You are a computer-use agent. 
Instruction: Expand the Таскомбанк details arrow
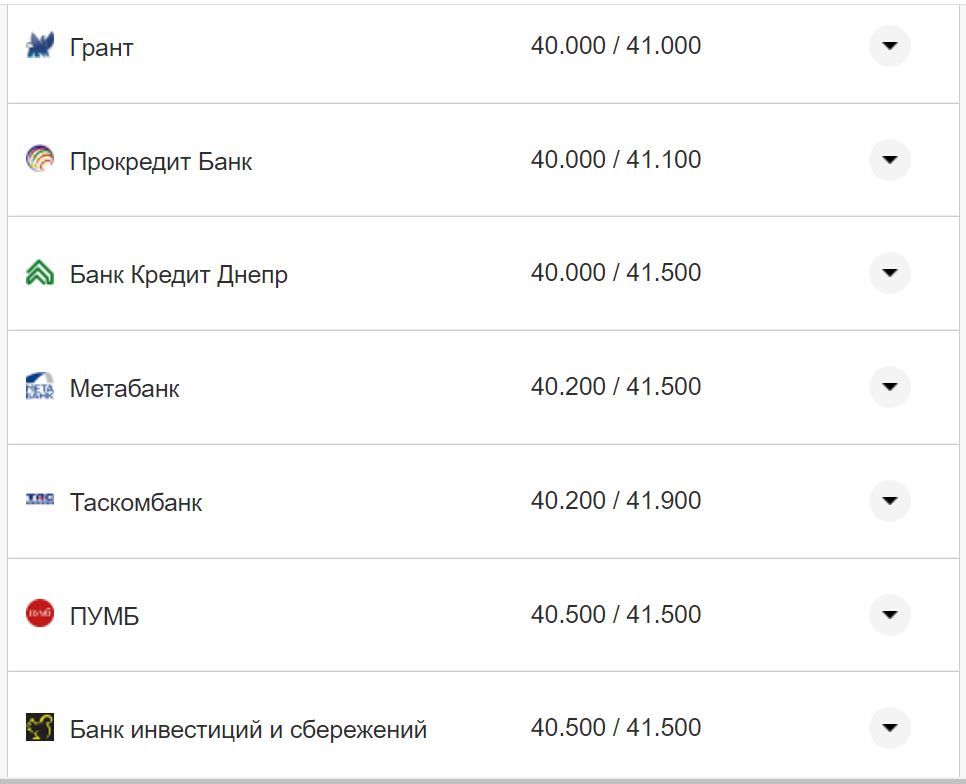(888, 501)
